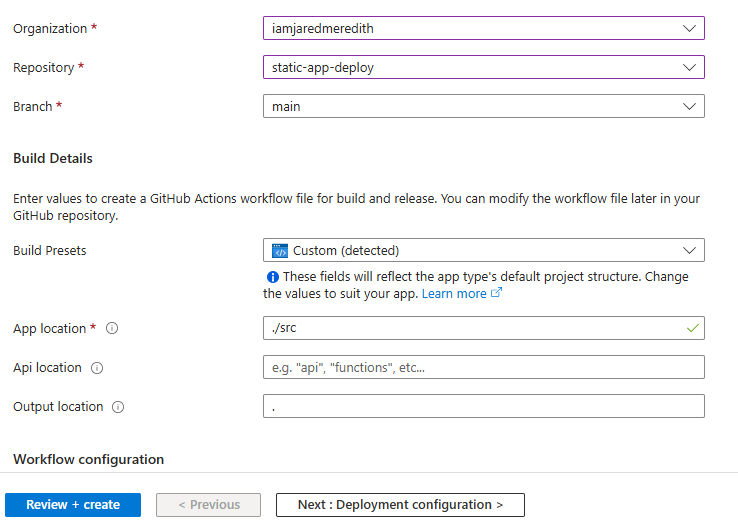Click the Custom preset code icon
Viewport: 738px width, 527px height.
(x=280, y=251)
